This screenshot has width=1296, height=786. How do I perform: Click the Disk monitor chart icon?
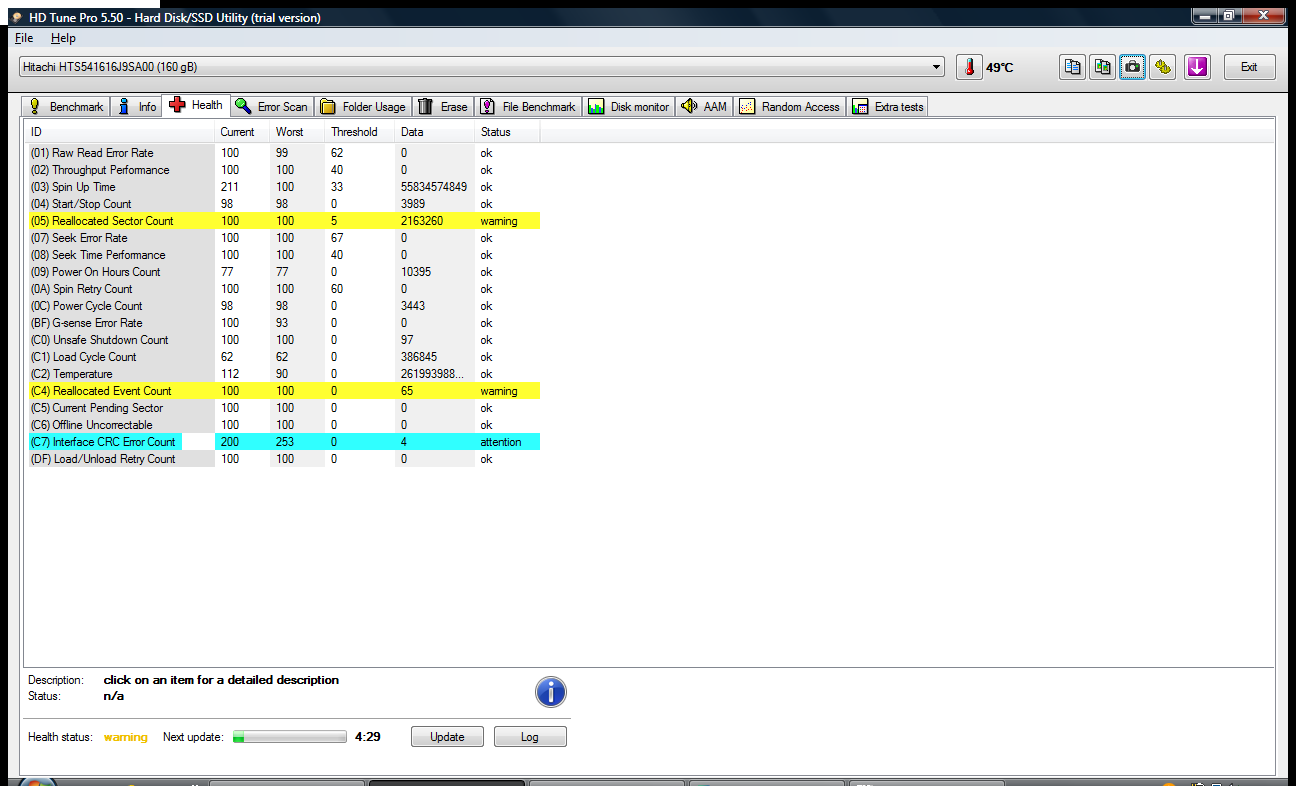tap(596, 106)
